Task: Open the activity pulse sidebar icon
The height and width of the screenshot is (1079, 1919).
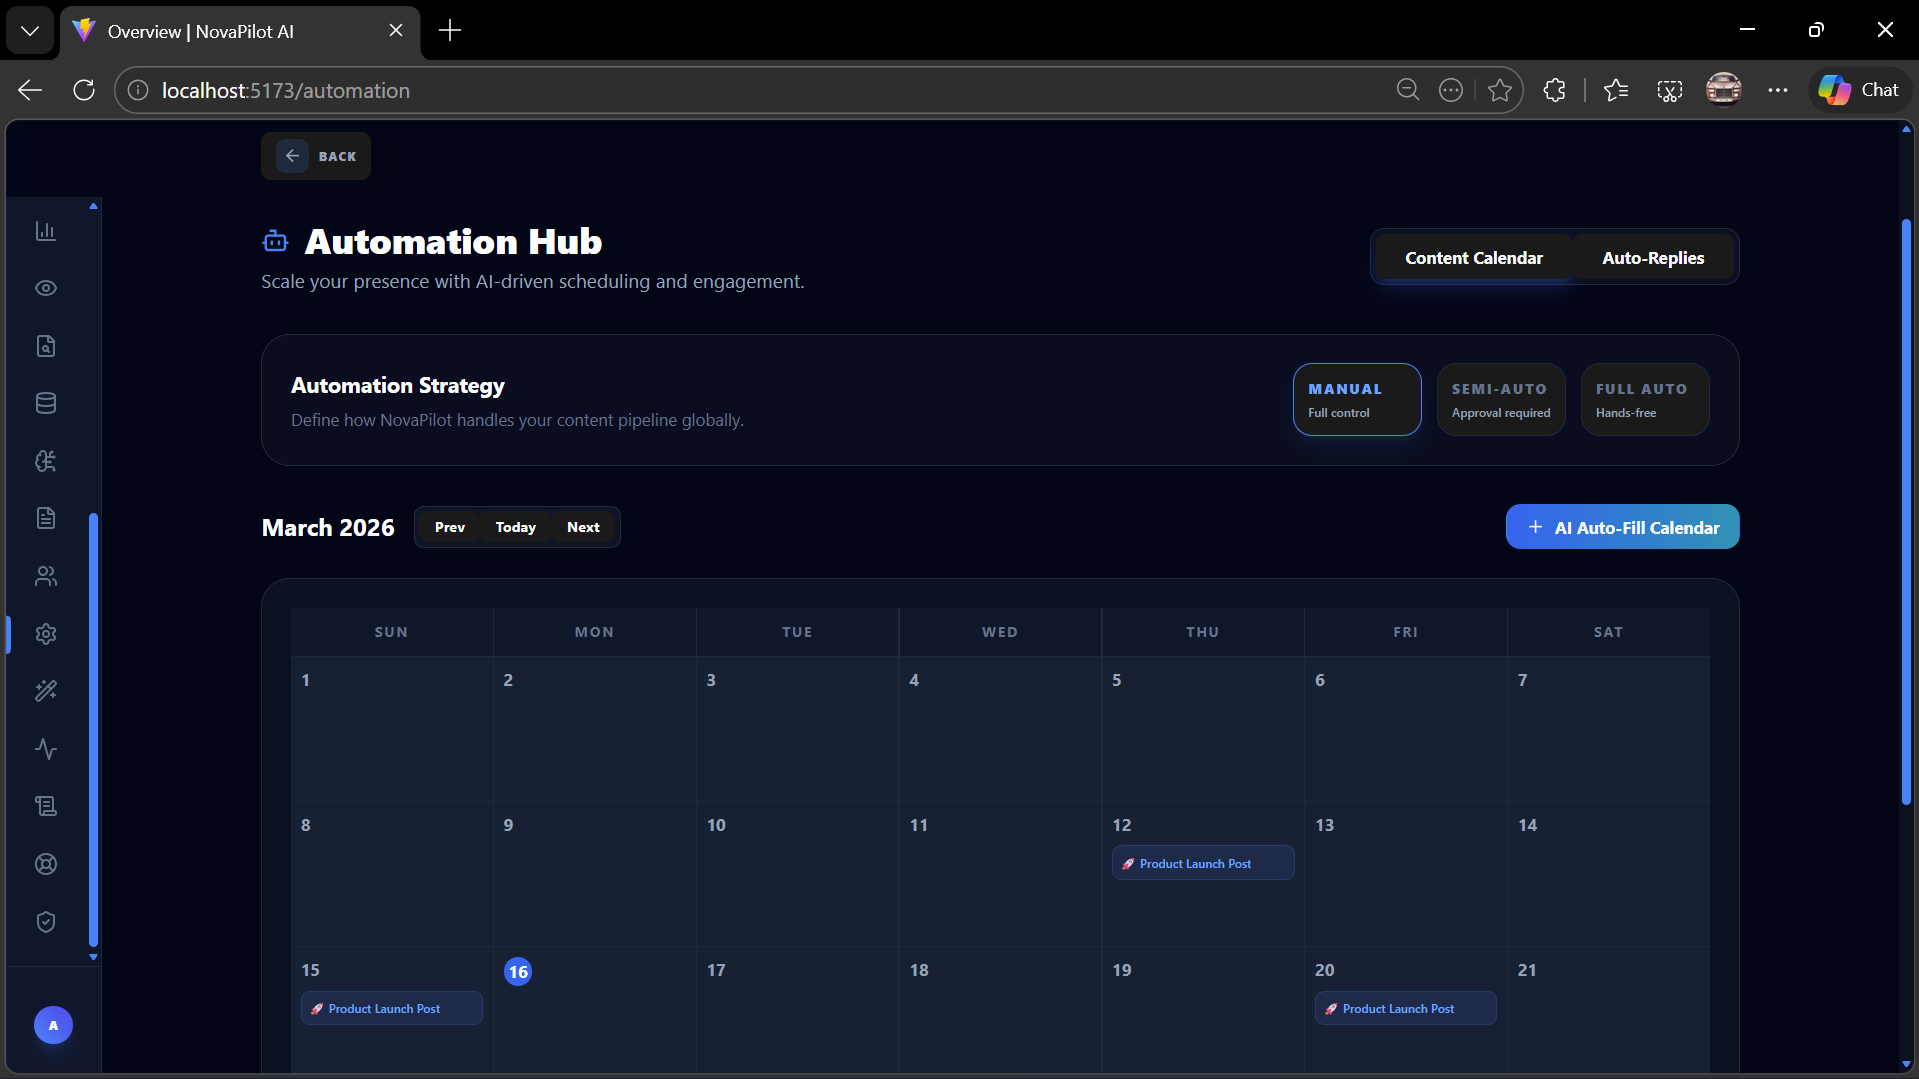Action: [x=46, y=749]
